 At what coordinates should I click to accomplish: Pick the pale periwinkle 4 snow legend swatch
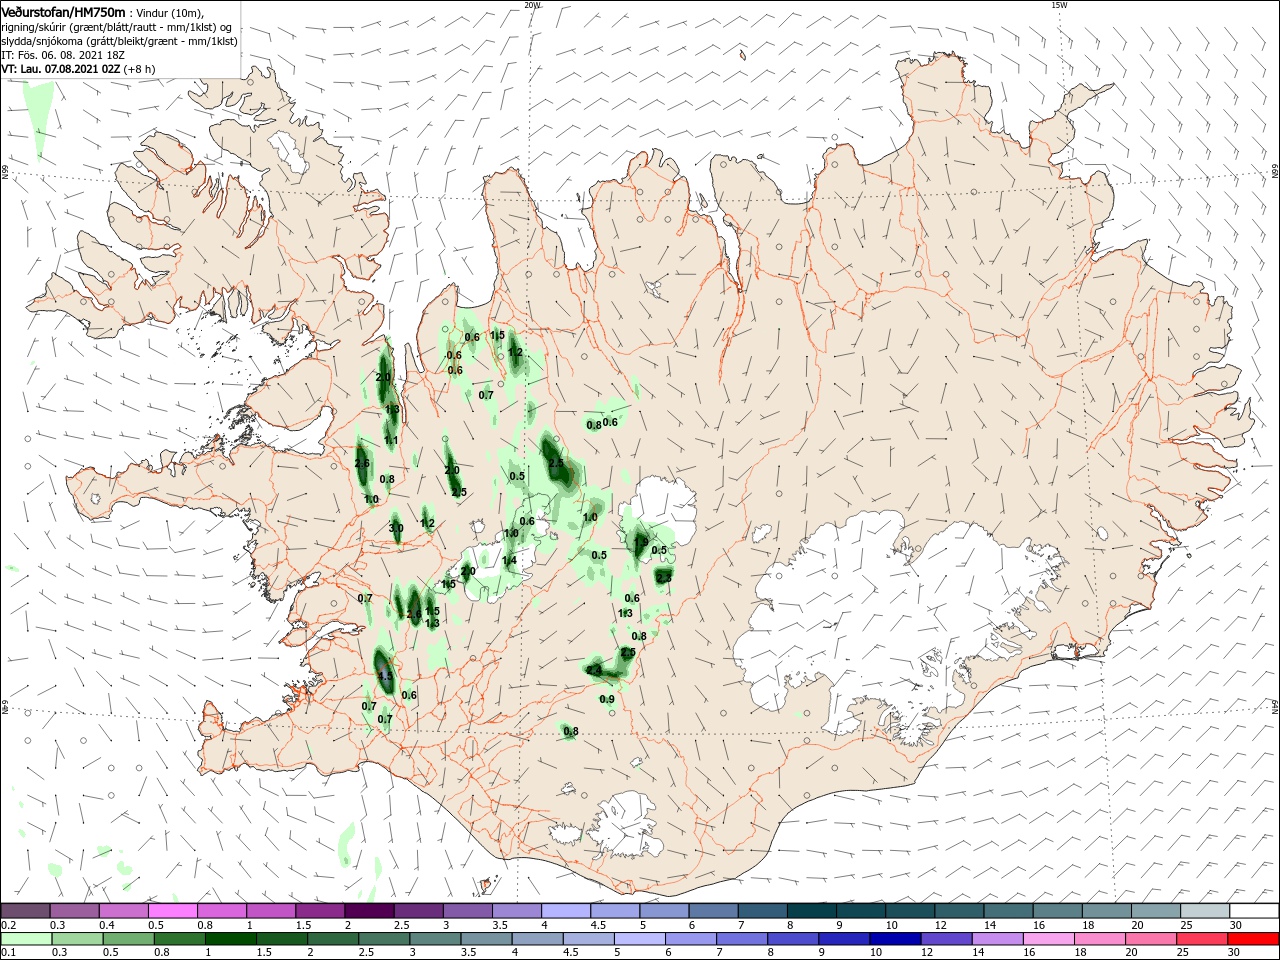tap(566, 911)
